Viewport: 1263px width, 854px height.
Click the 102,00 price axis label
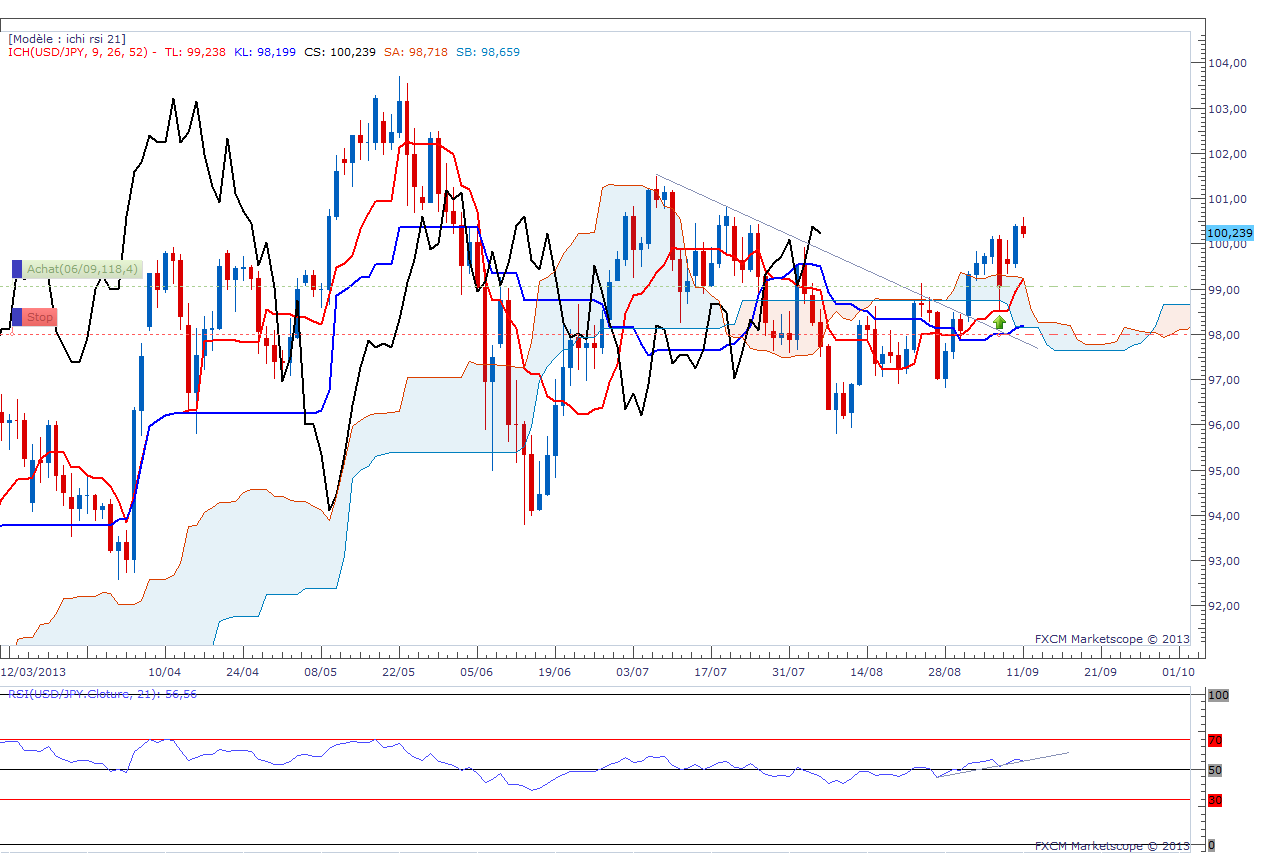click(1229, 154)
